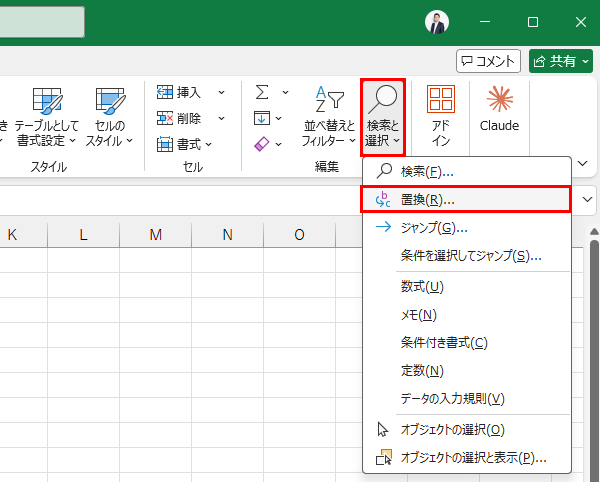Click the AutoSum sigma icon
The height and width of the screenshot is (482, 600).
[262, 92]
